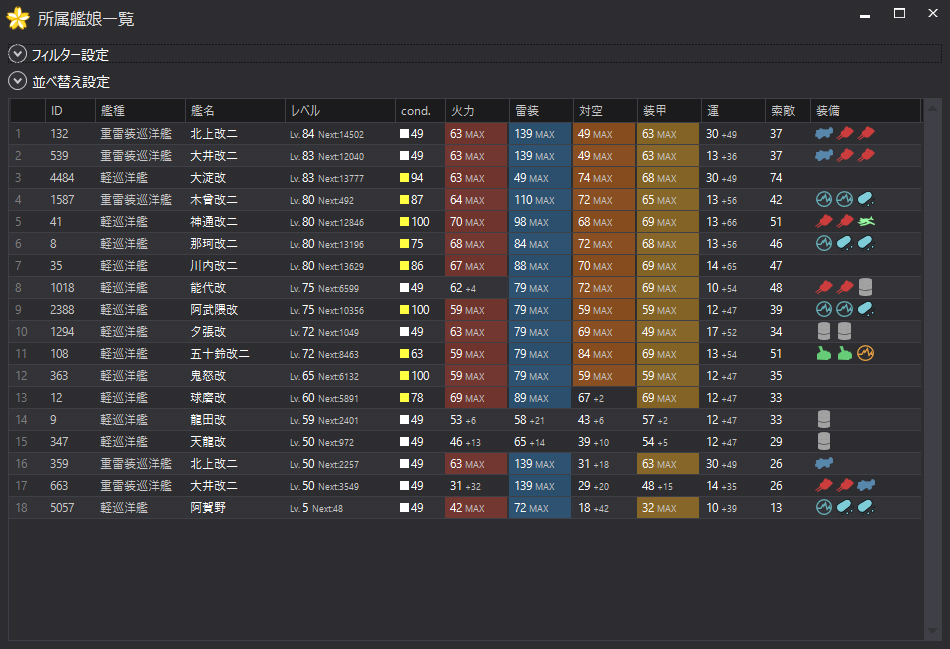Viewport: 950px width, 649px height.
Task: Select the blue engine boost icon on 北上改二's equipment
Action: click(824, 132)
